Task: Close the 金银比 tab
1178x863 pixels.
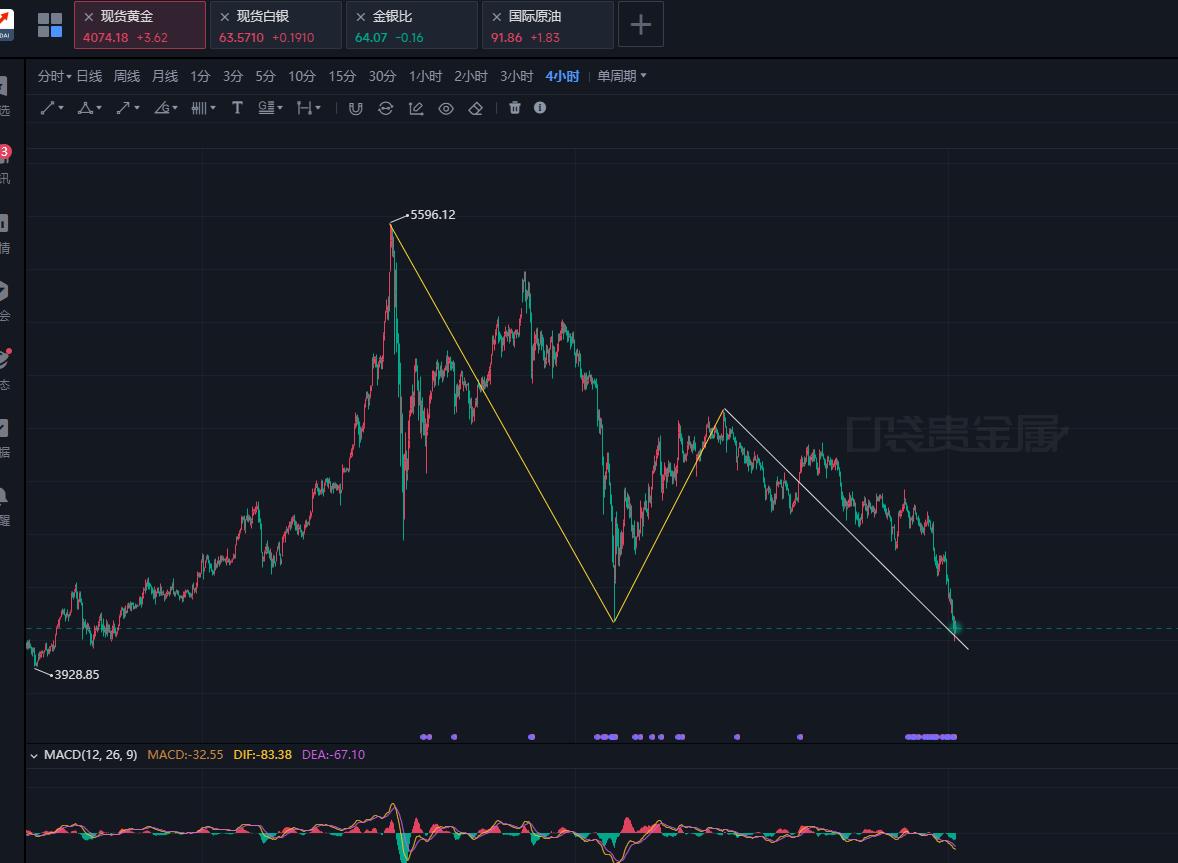Action: pos(361,17)
